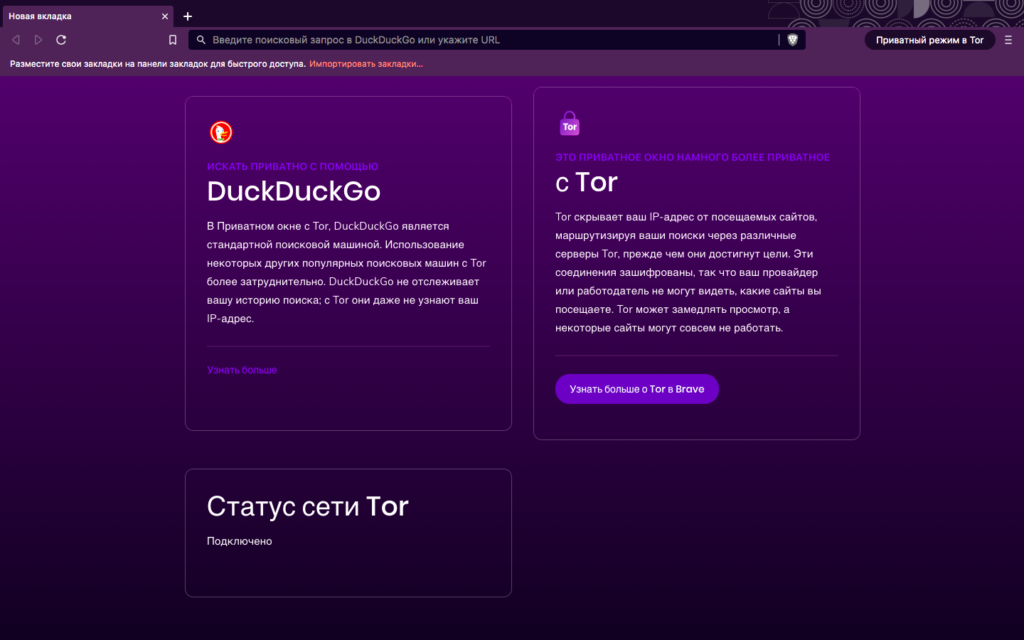Focus the DuckDuckGo search address field
The image size is (1024, 640).
(x=480, y=40)
